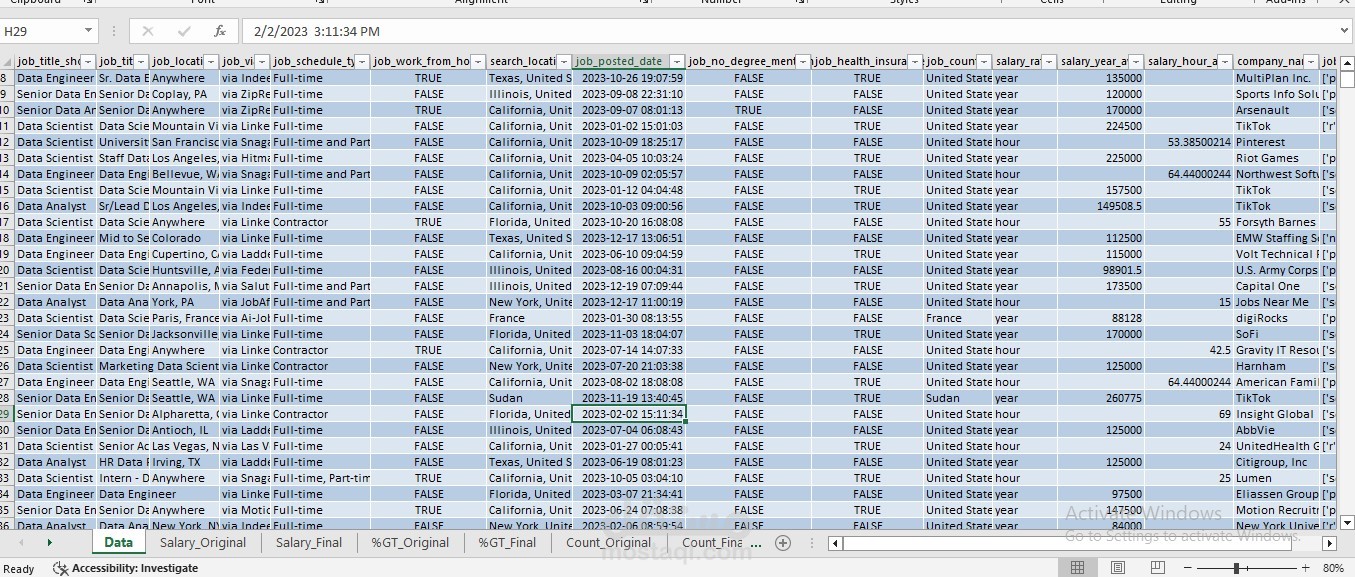Click the zoom slider handle

coord(1237,568)
